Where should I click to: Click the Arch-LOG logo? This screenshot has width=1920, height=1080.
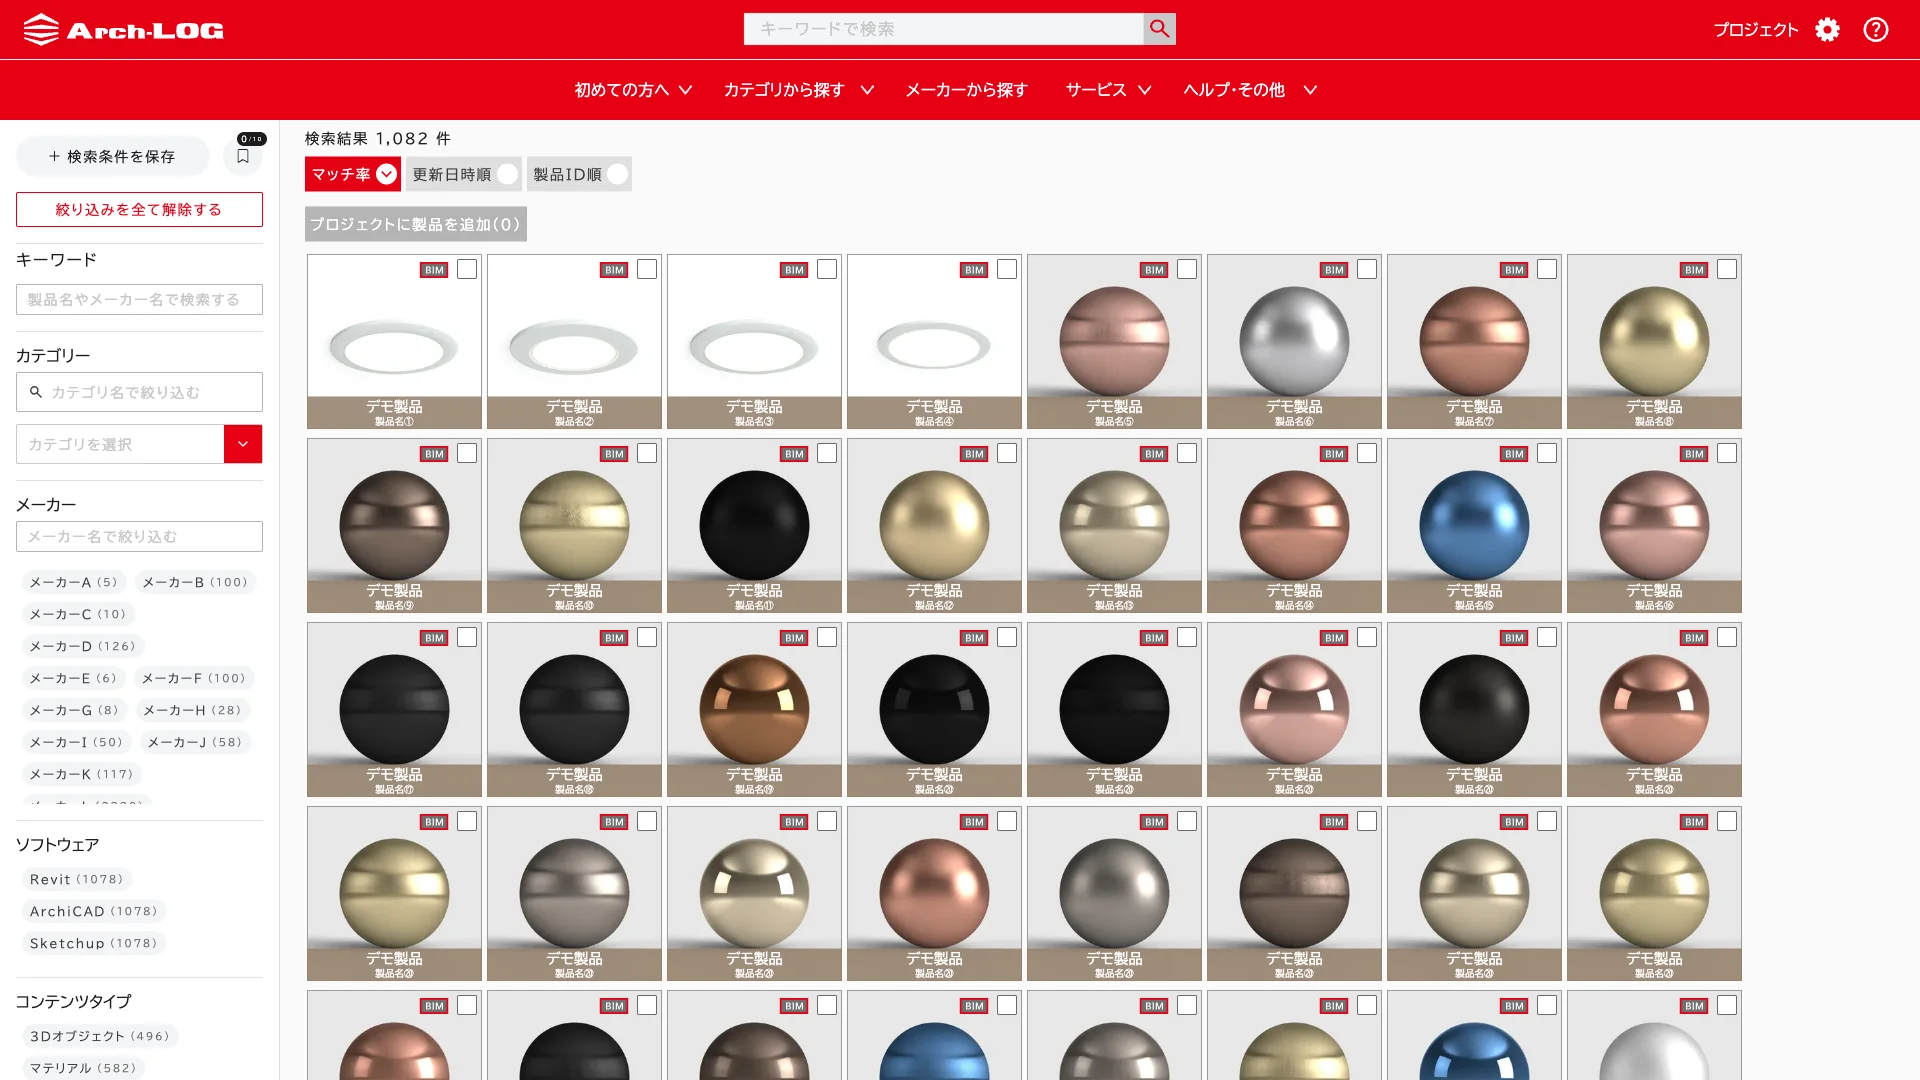click(x=123, y=30)
